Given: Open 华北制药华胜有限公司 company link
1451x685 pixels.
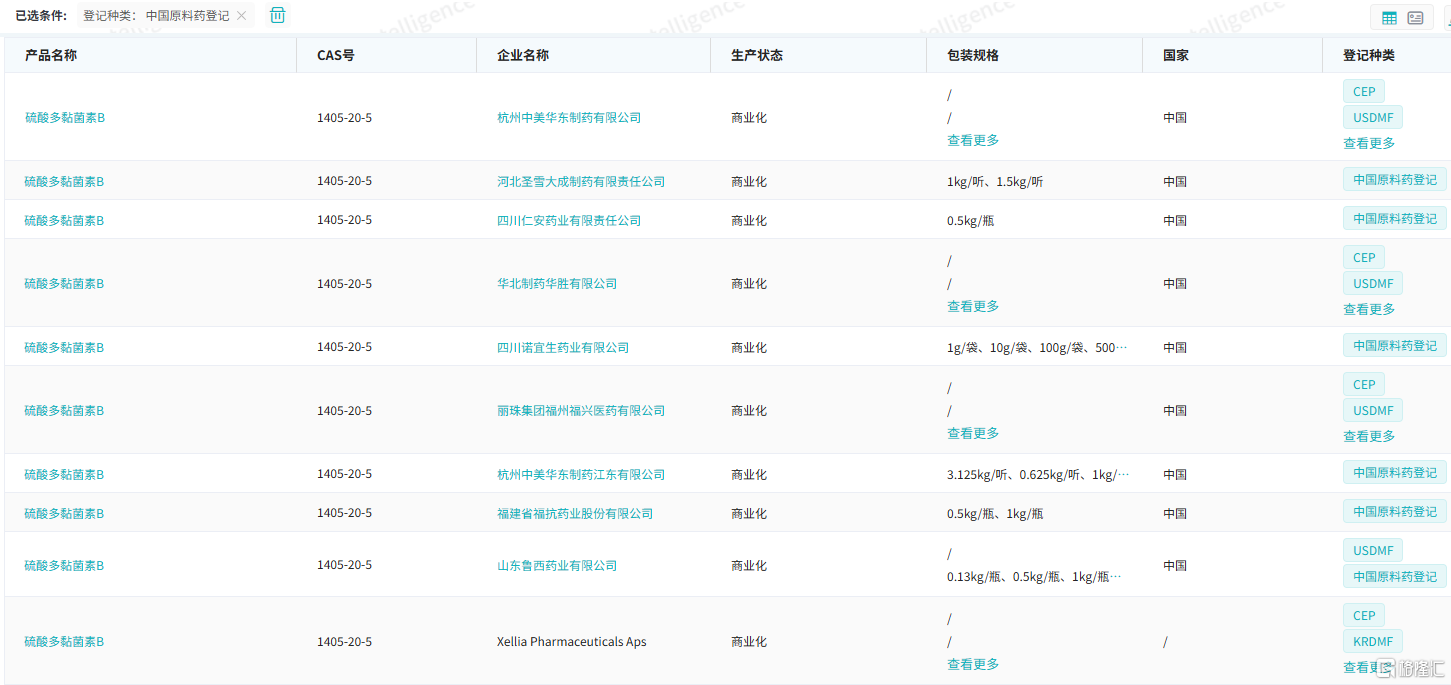Looking at the screenshot, I should [557, 283].
